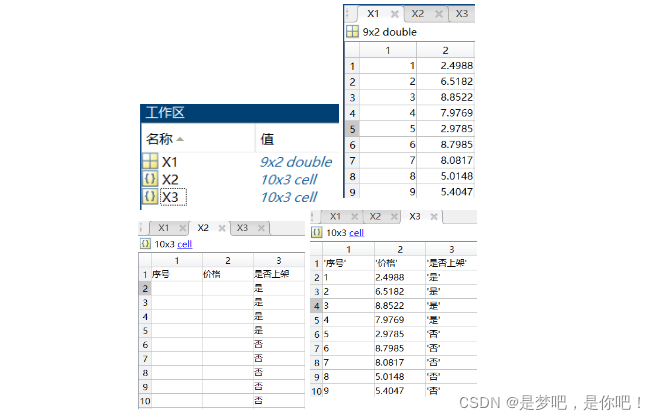
Task: Select cell 5.0148 in X3 editor
Action: pyautogui.click(x=400, y=377)
